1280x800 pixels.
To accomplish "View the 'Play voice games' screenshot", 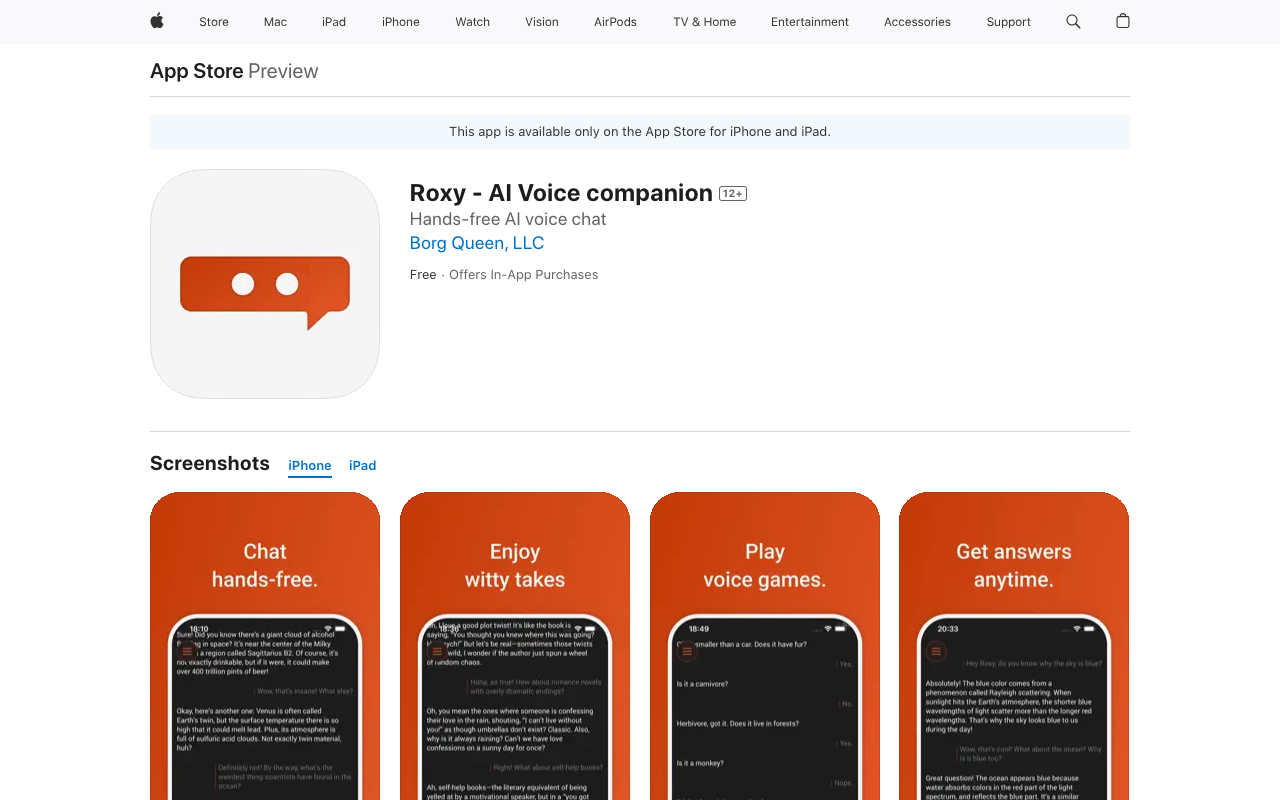I will point(765,645).
